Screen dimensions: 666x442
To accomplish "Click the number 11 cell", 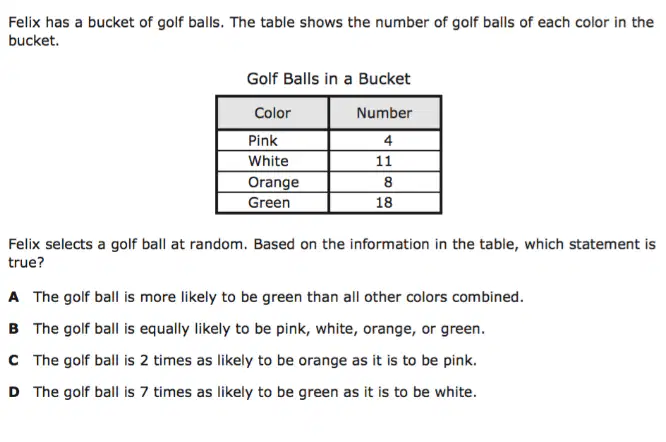I will (x=384, y=161).
